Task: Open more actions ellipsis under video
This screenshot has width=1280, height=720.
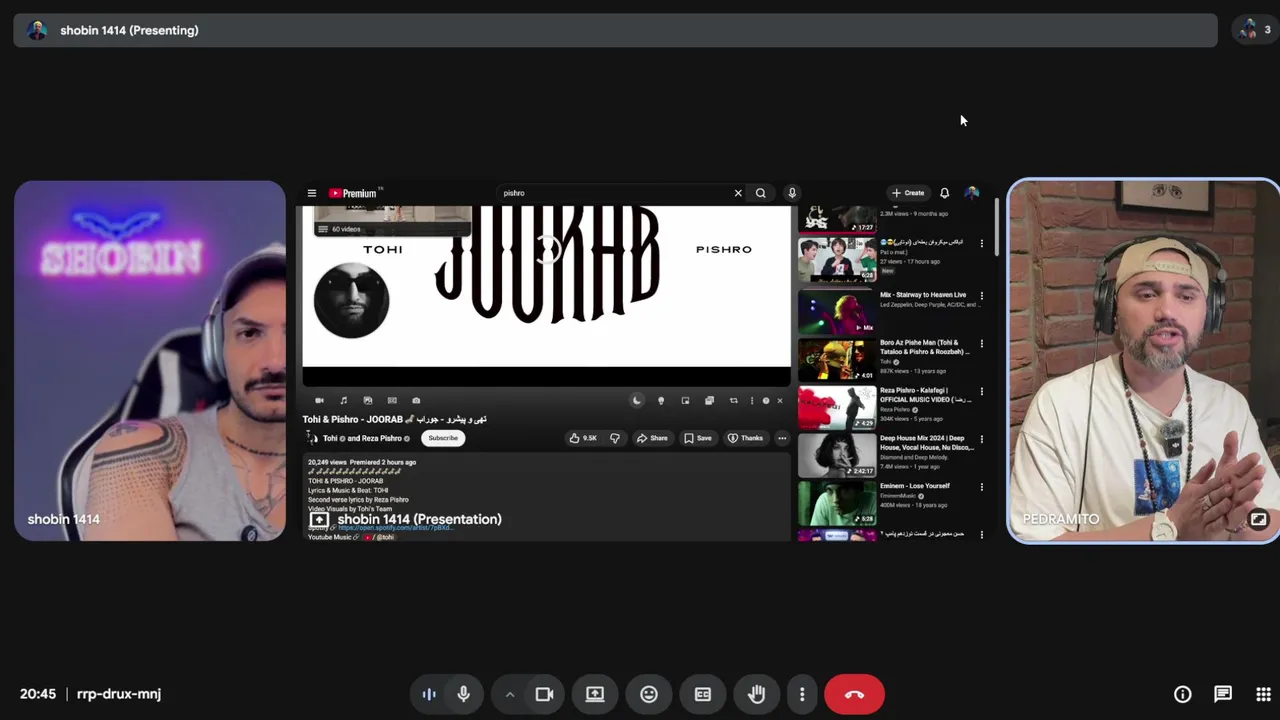Action: pyautogui.click(x=782, y=438)
